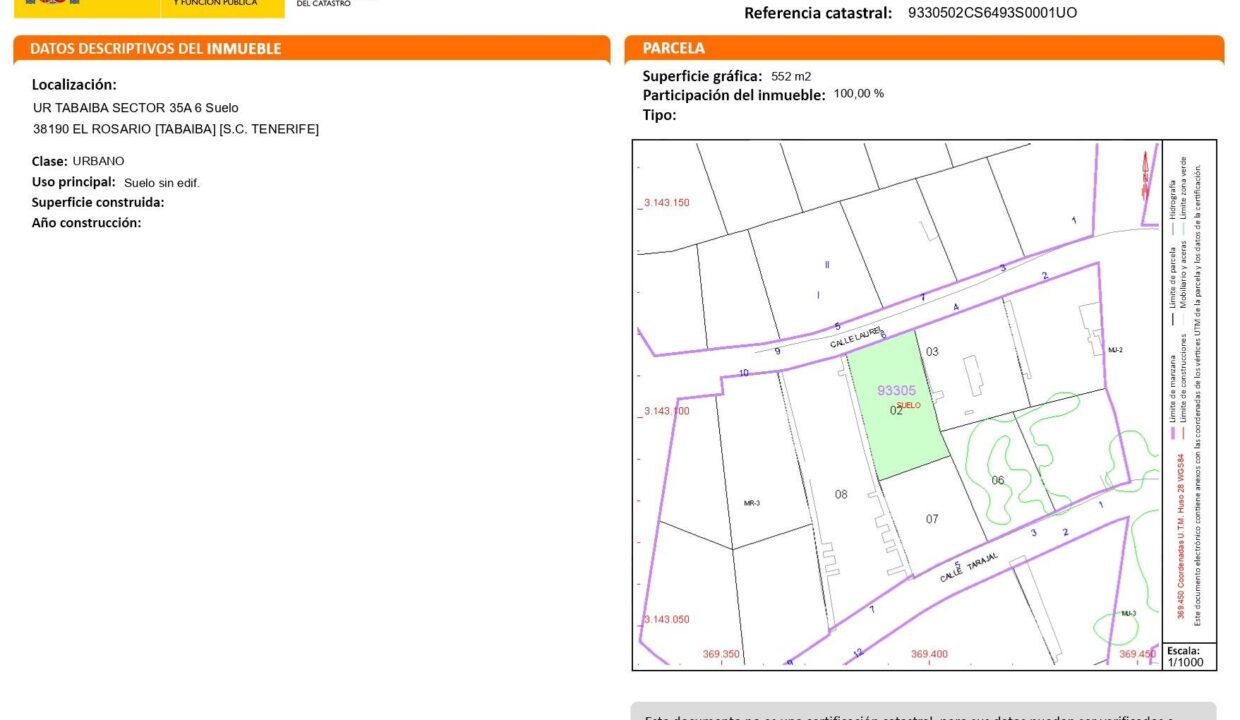Click the '552 m2' surface value
The image size is (1240, 720).
coord(791,76)
